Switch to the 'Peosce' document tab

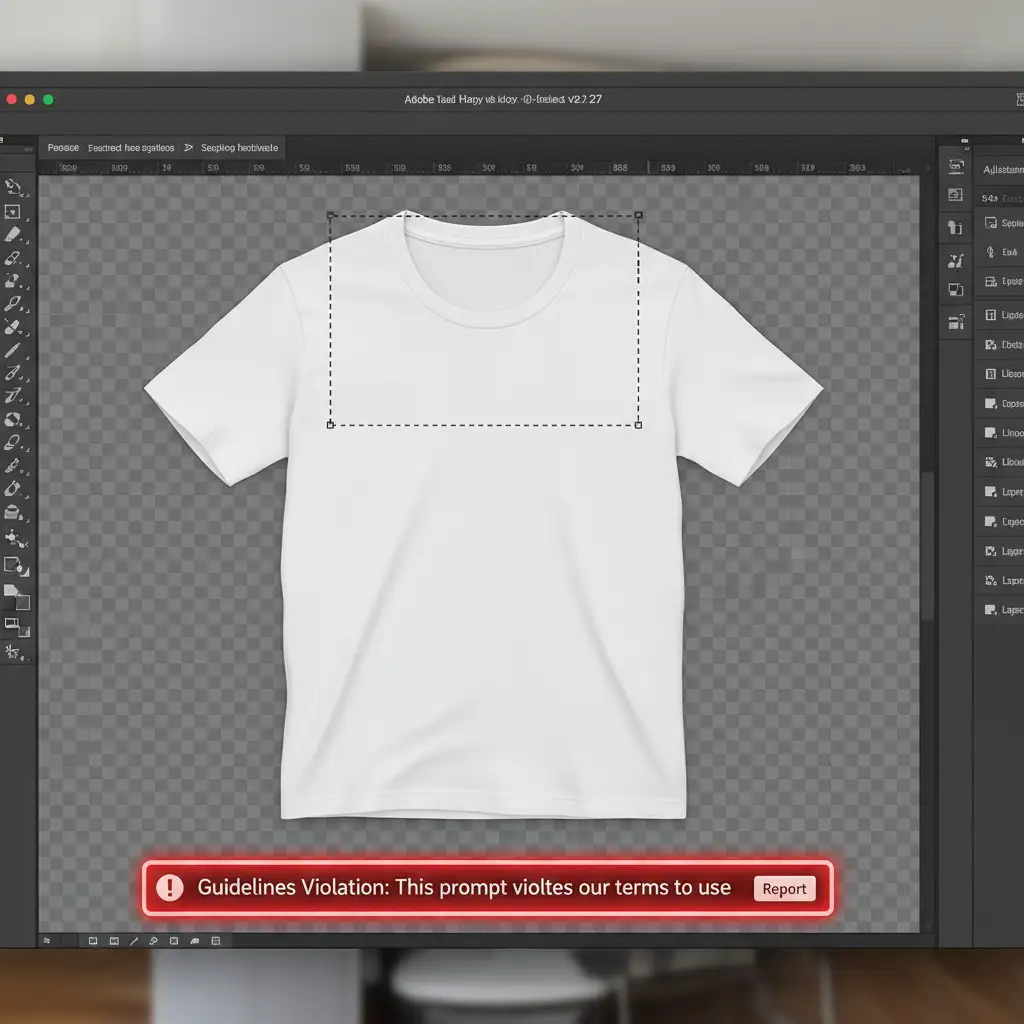tap(63, 148)
